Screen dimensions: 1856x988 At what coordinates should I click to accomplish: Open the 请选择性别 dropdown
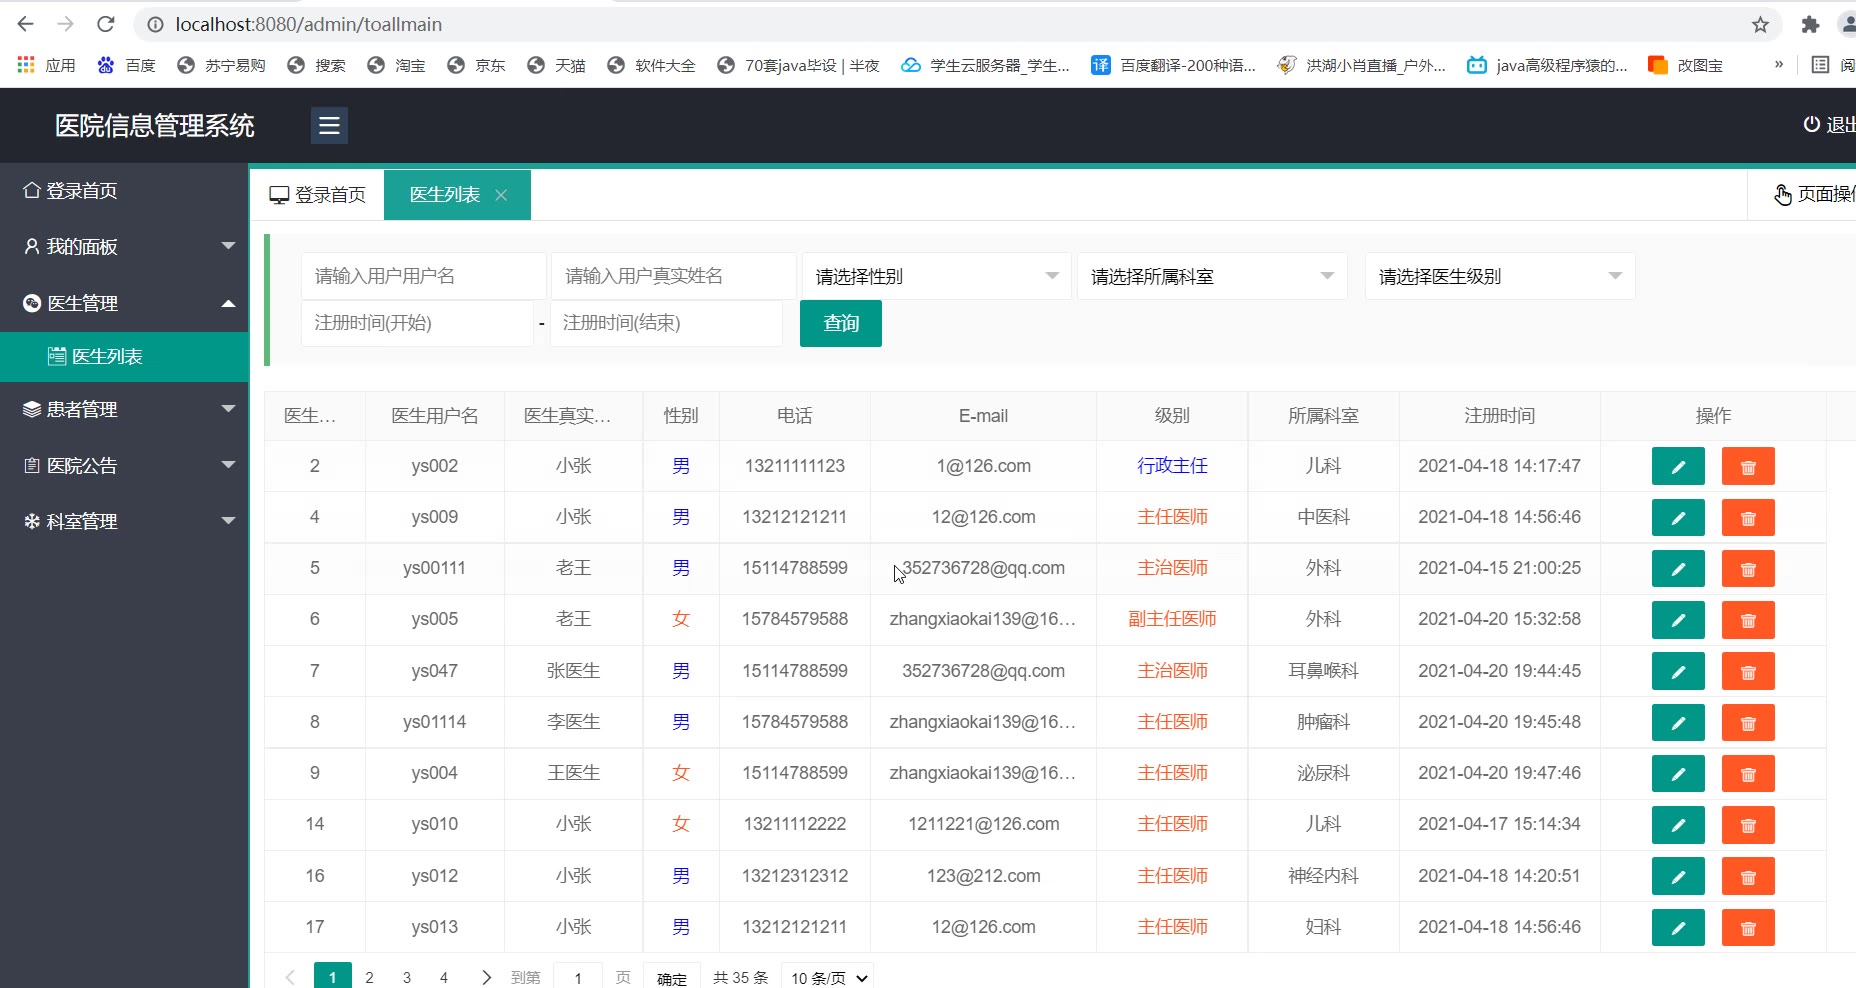pos(936,276)
